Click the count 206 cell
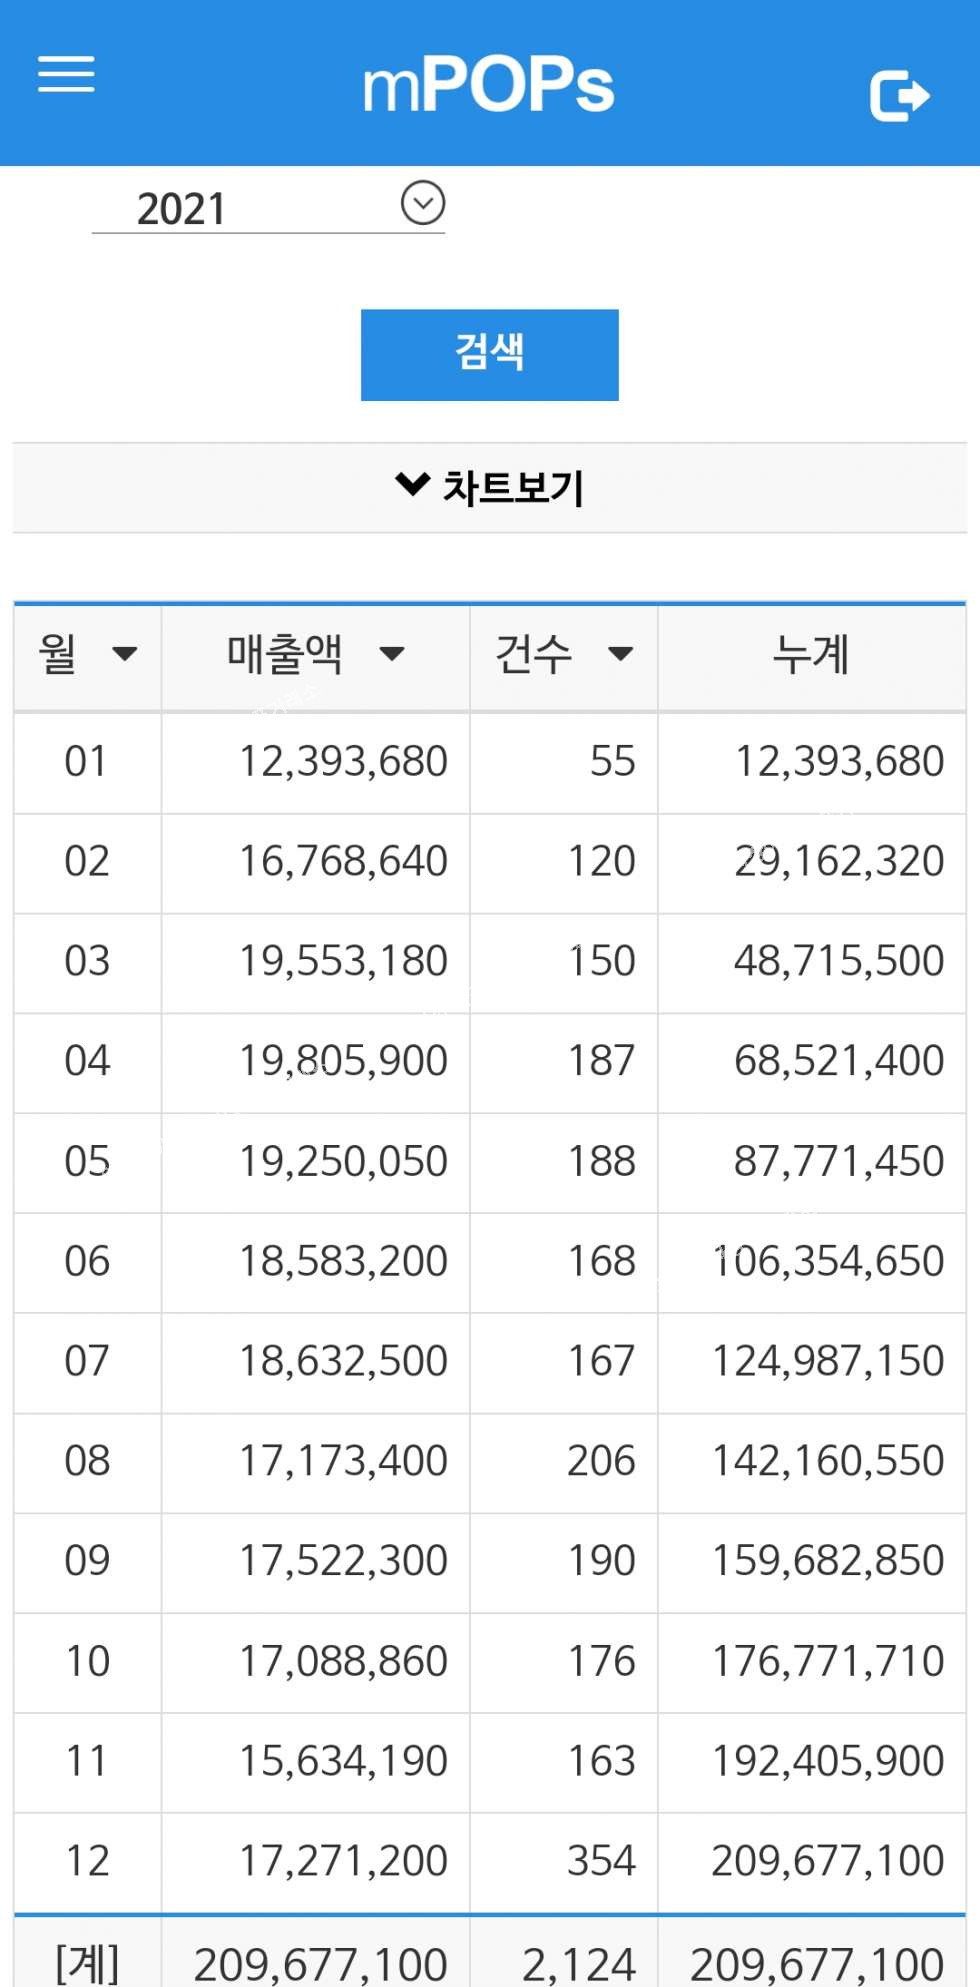This screenshot has width=980, height=1987. pos(601,1461)
